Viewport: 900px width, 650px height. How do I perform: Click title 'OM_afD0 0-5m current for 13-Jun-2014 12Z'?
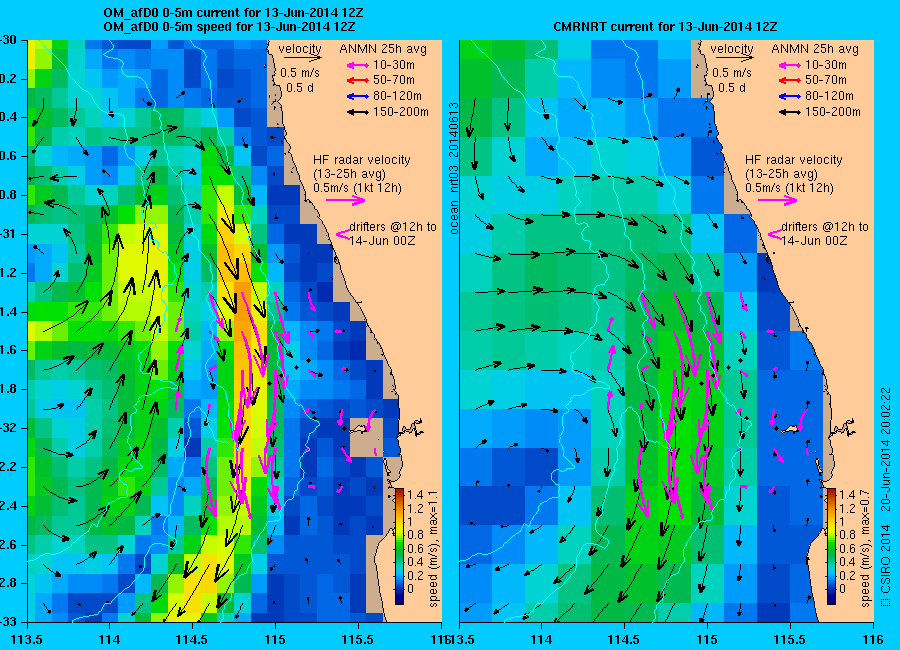point(232,13)
